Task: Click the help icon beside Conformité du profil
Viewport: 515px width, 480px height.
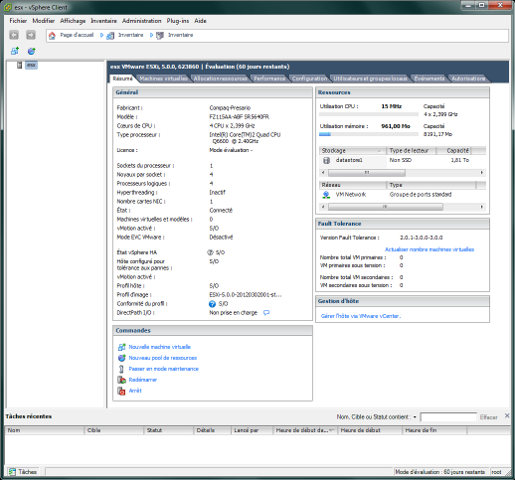Action: [212, 304]
